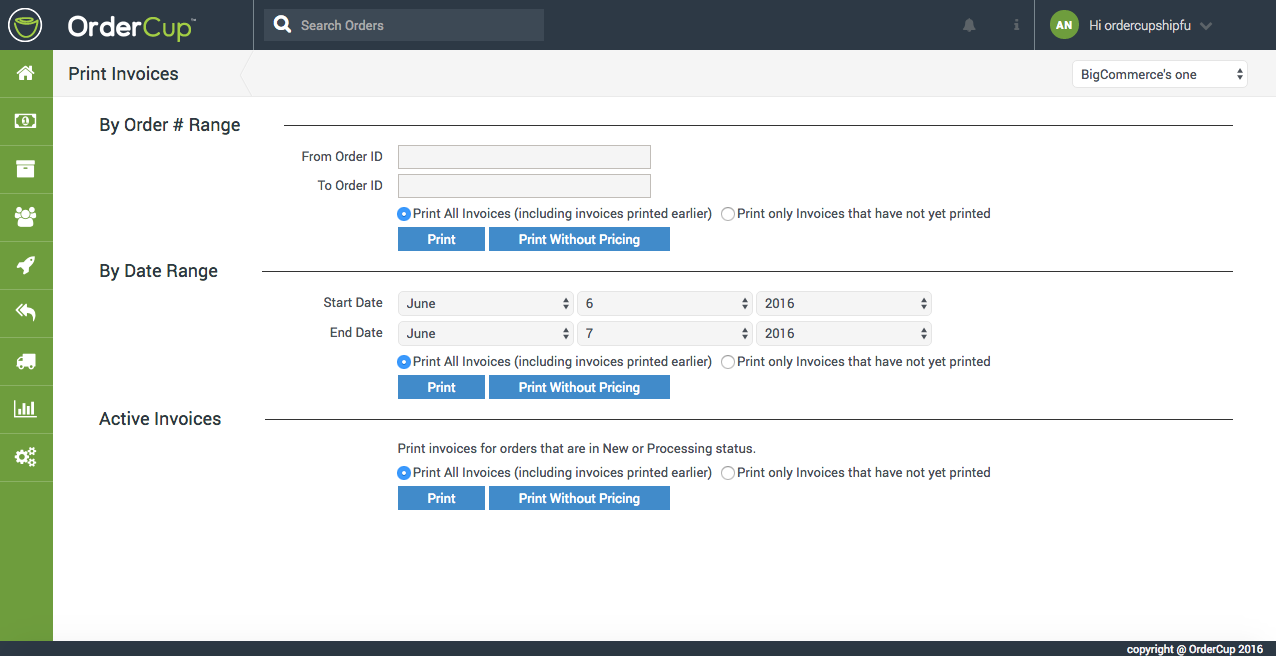Click Print in Active Invoices section
The height and width of the screenshot is (656, 1276).
click(441, 498)
